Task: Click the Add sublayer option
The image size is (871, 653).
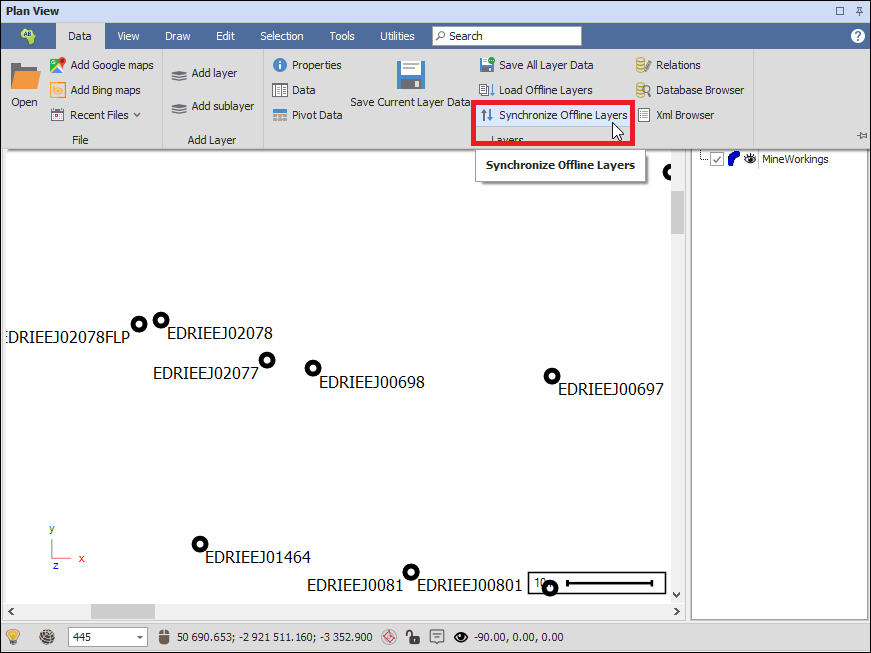Action: click(x=212, y=106)
